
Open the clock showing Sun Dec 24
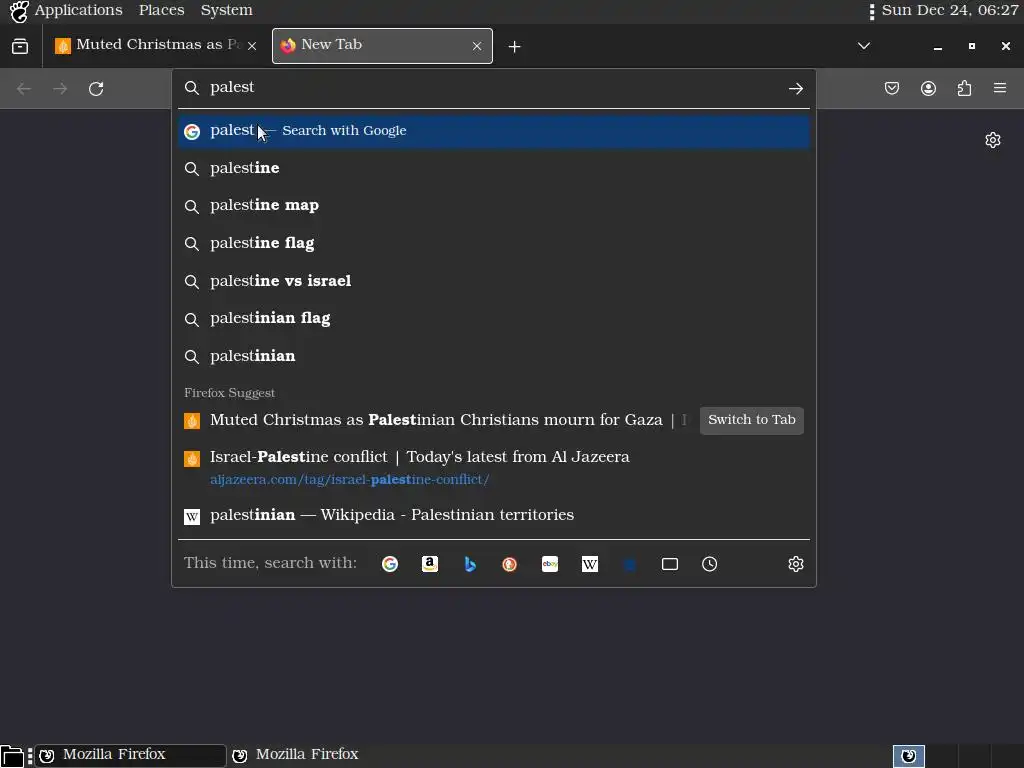pyautogui.click(x=950, y=10)
